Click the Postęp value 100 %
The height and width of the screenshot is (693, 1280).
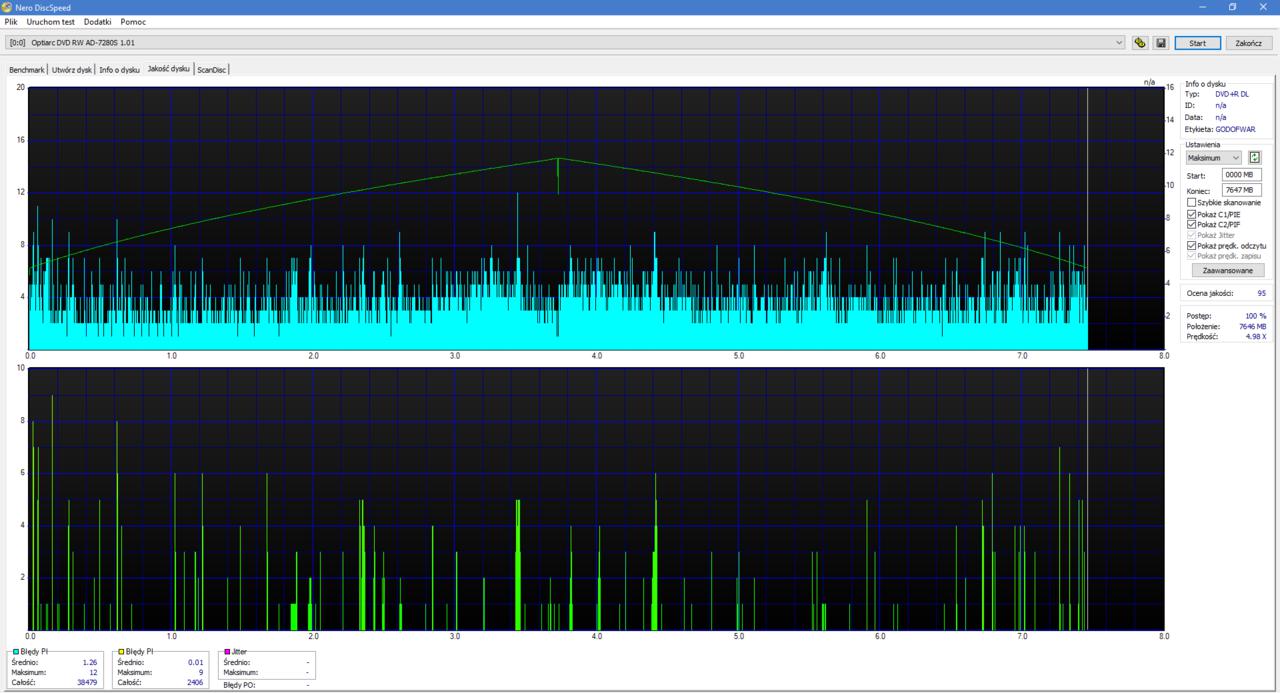point(1256,316)
